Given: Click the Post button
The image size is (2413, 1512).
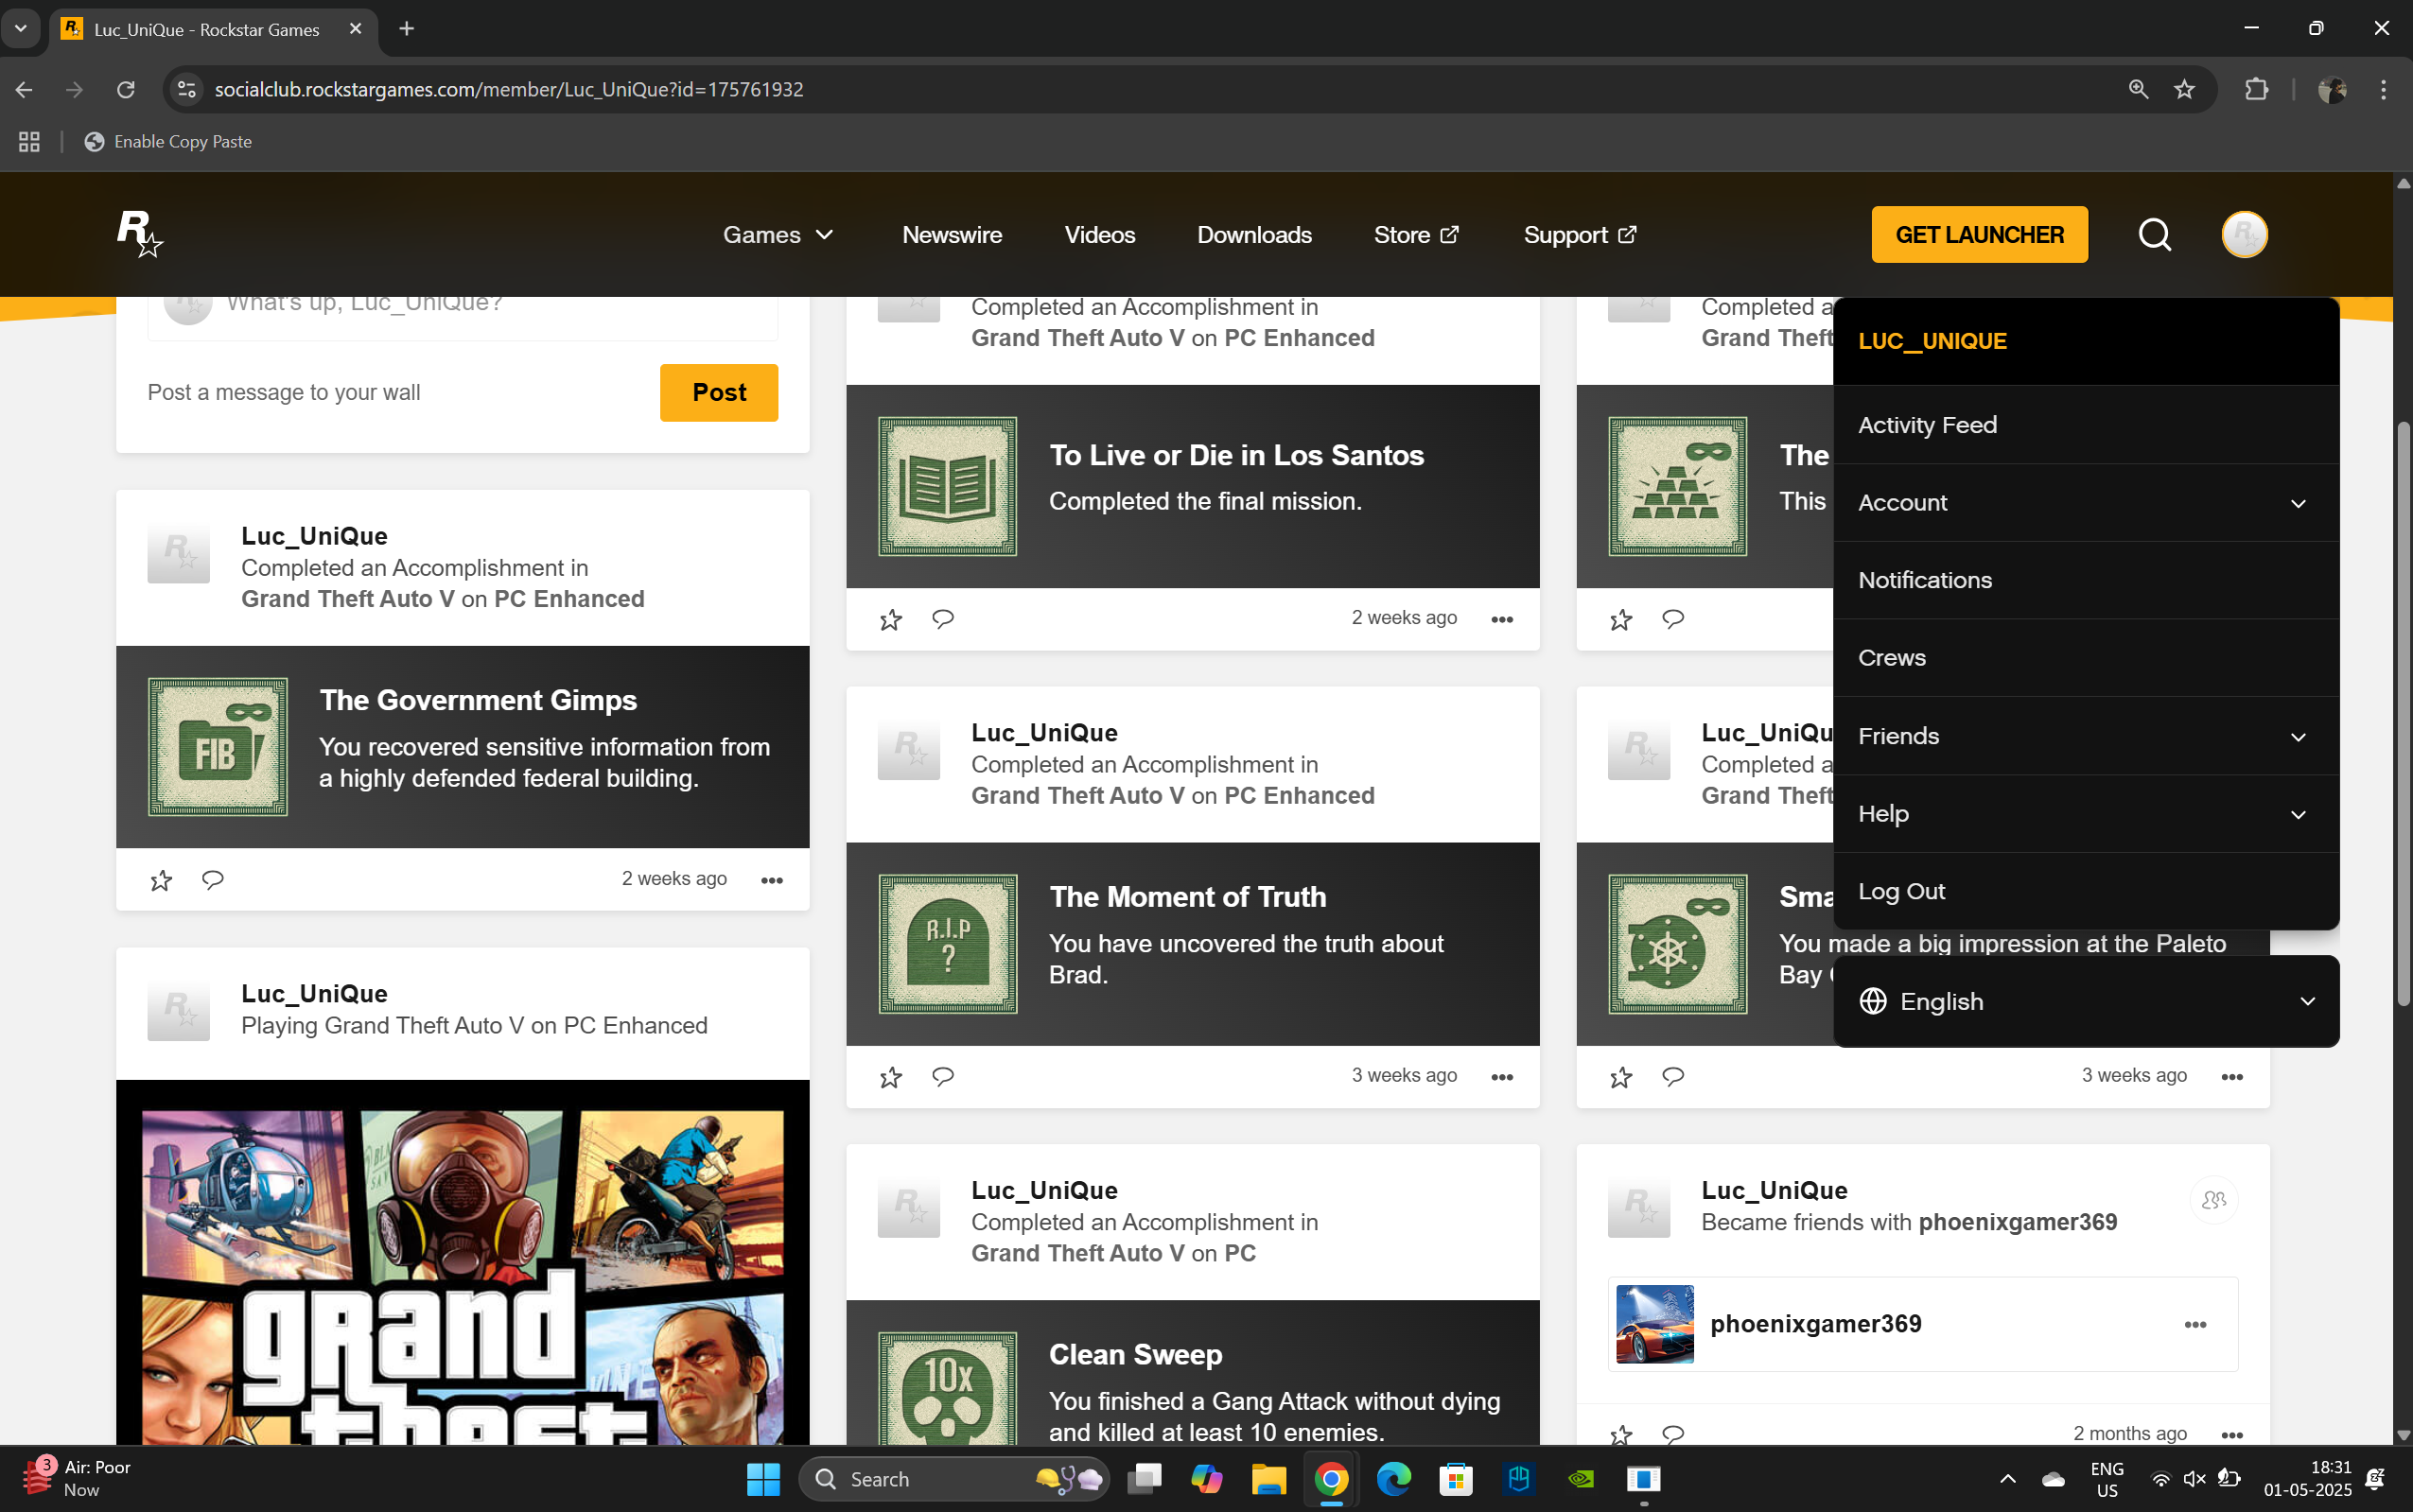Looking at the screenshot, I should tap(718, 393).
